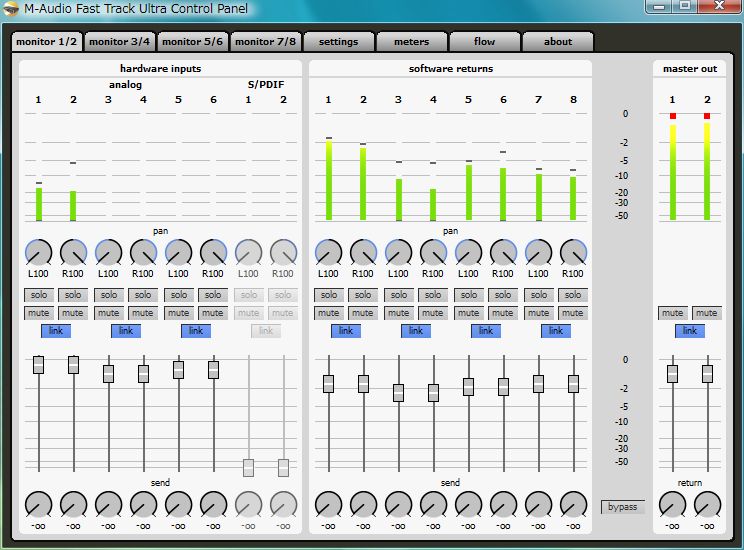Screen dimensions: 744x550
Task: Mute software return 1
Action: pos(328,313)
